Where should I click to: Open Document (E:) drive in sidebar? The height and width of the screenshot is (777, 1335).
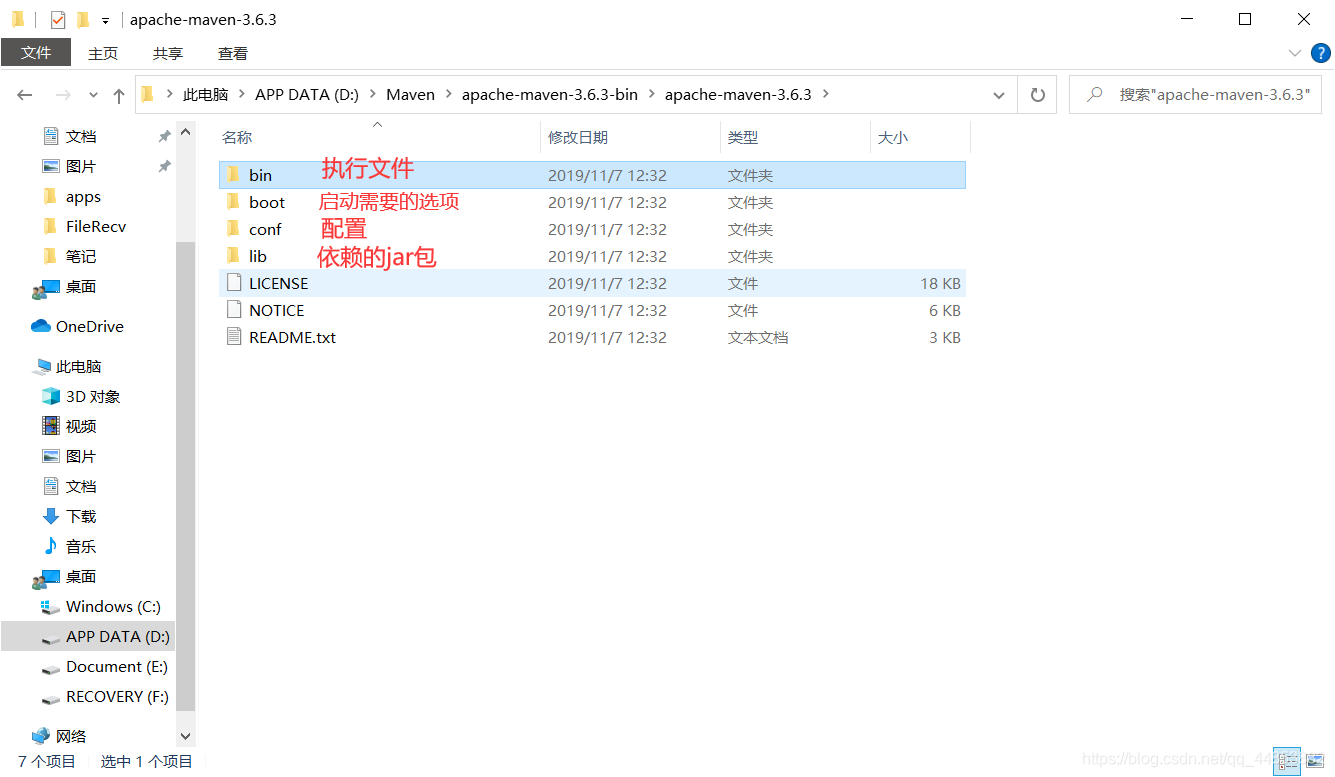(116, 666)
